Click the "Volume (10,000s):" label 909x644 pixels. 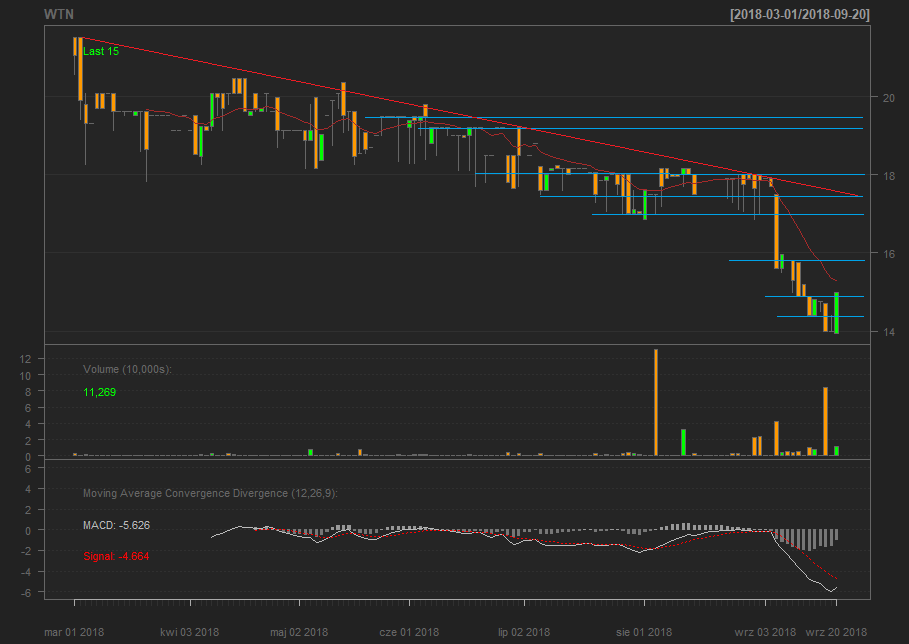[127, 369]
